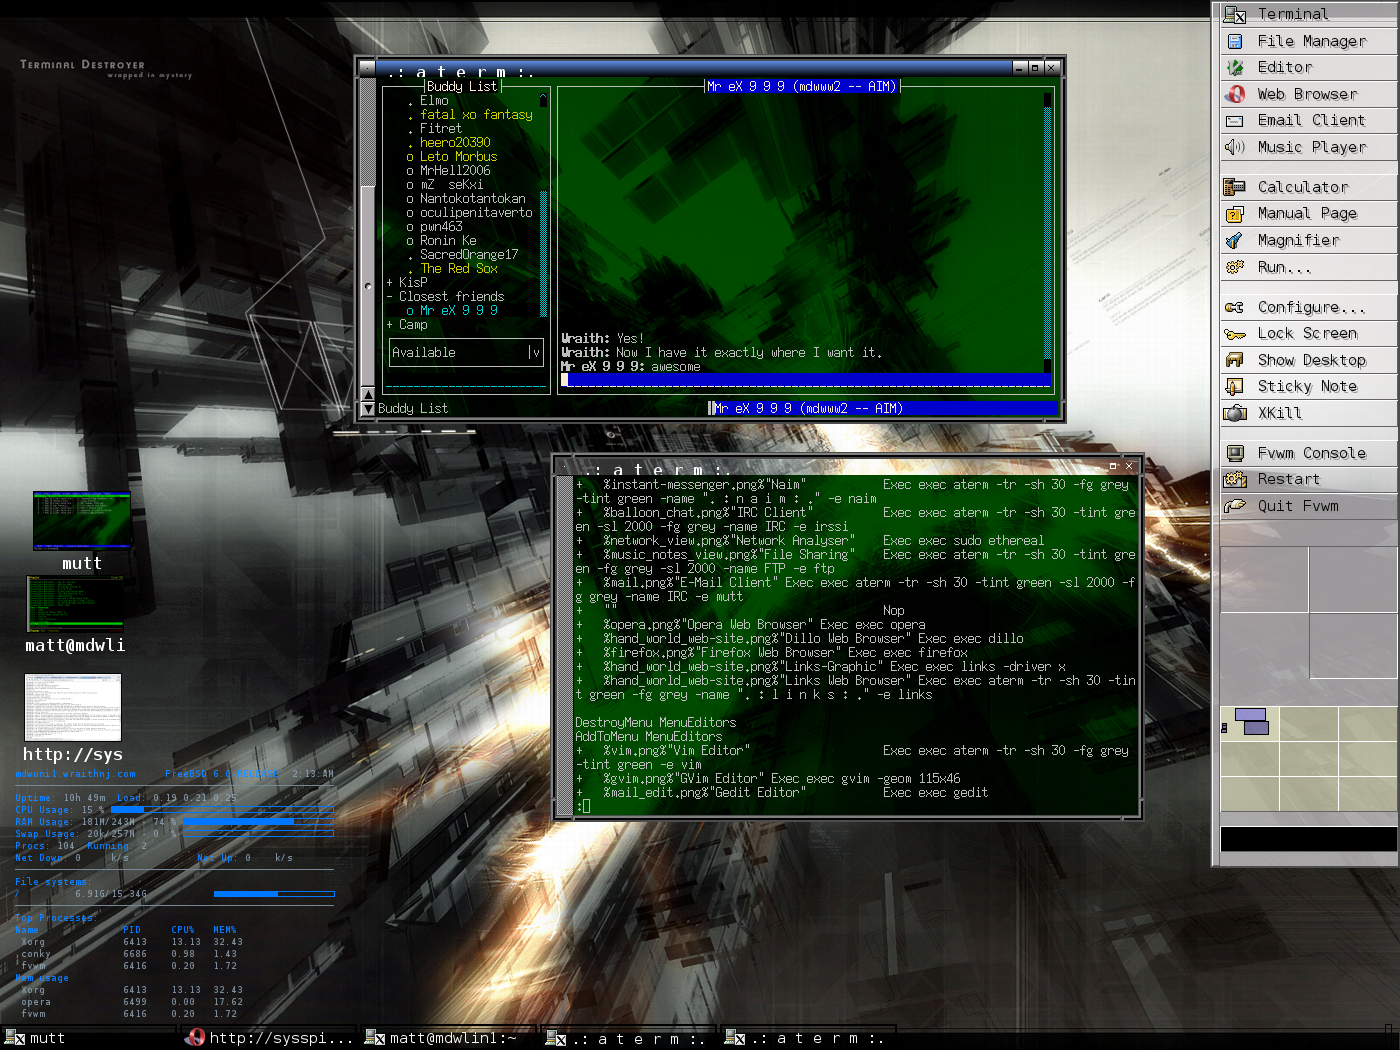Click the Lock Screen key icon

[x=1235, y=334]
